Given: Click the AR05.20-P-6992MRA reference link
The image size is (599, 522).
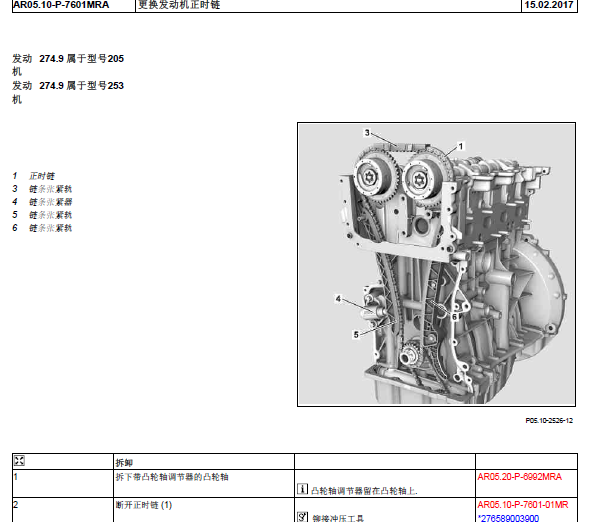Looking at the screenshot, I should pos(520,477).
